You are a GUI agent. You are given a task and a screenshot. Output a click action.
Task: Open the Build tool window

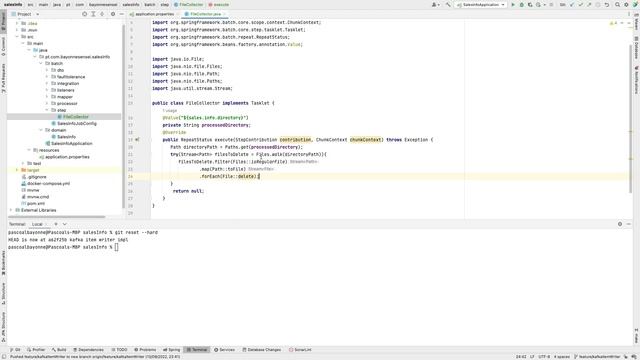click(59, 350)
